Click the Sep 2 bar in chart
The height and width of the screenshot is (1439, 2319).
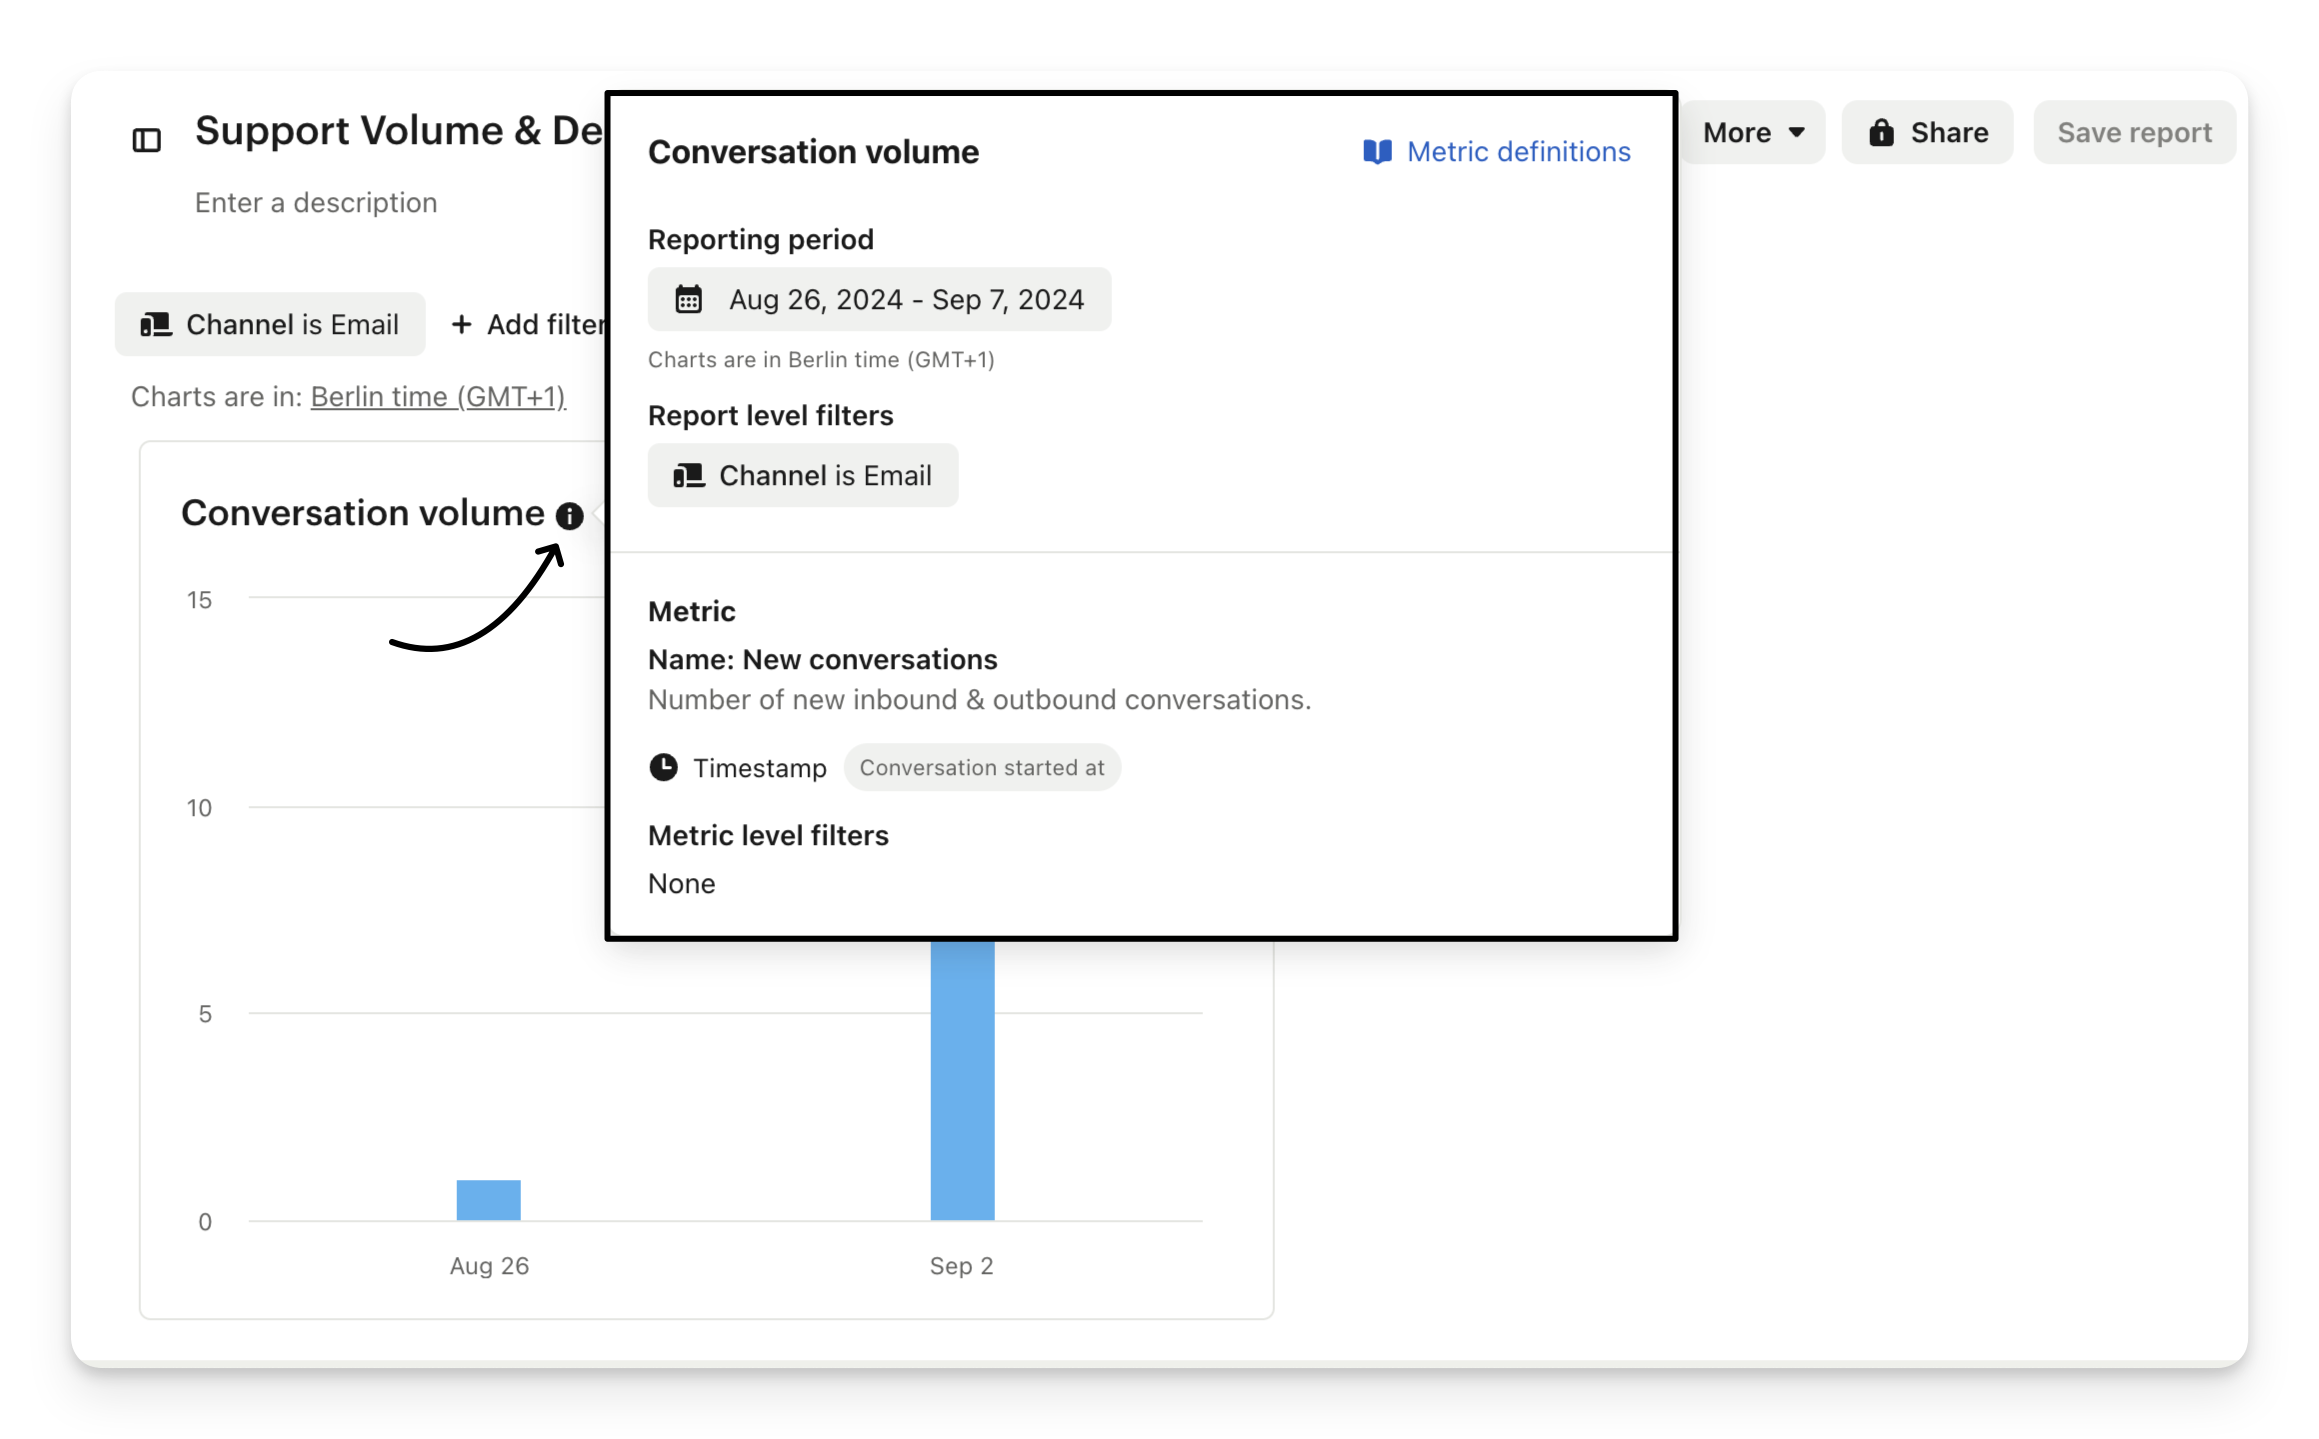click(962, 1080)
